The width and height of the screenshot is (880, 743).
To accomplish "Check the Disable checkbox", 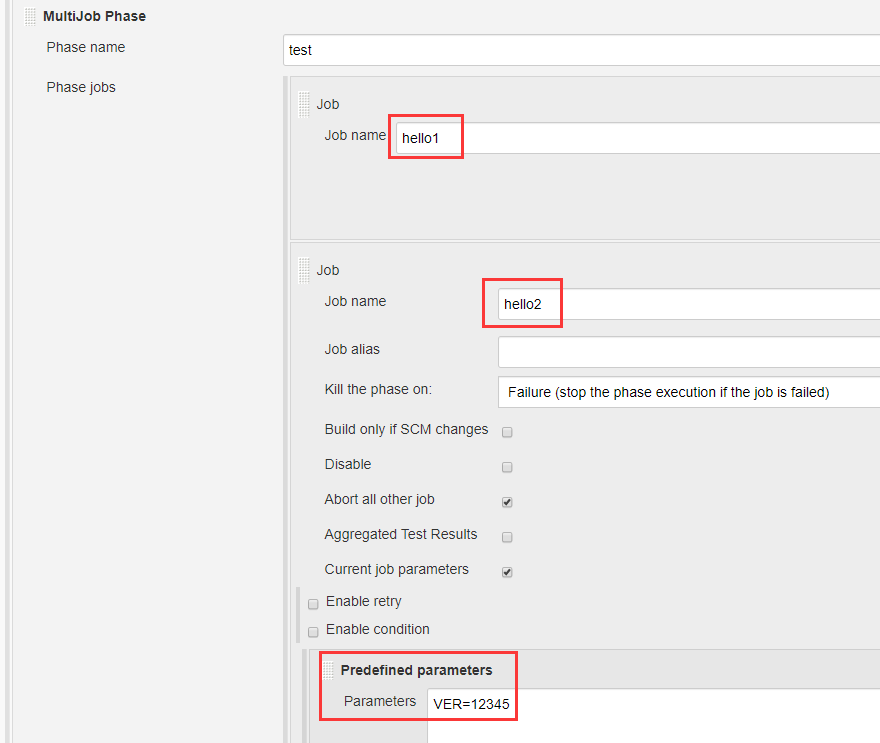I will tap(507, 467).
